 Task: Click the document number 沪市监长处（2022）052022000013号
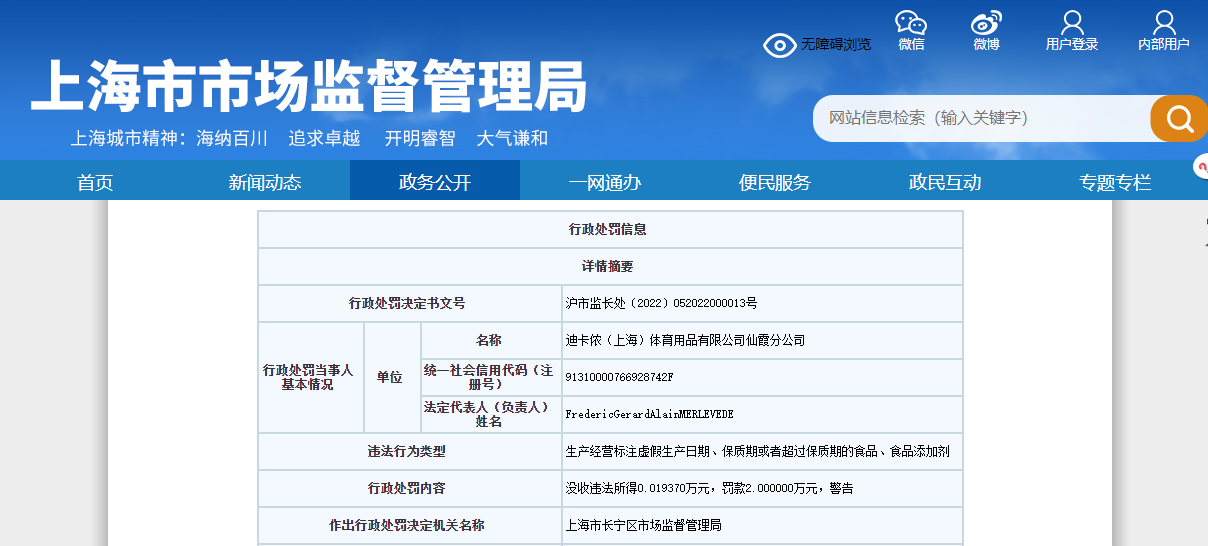pyautogui.click(x=661, y=303)
